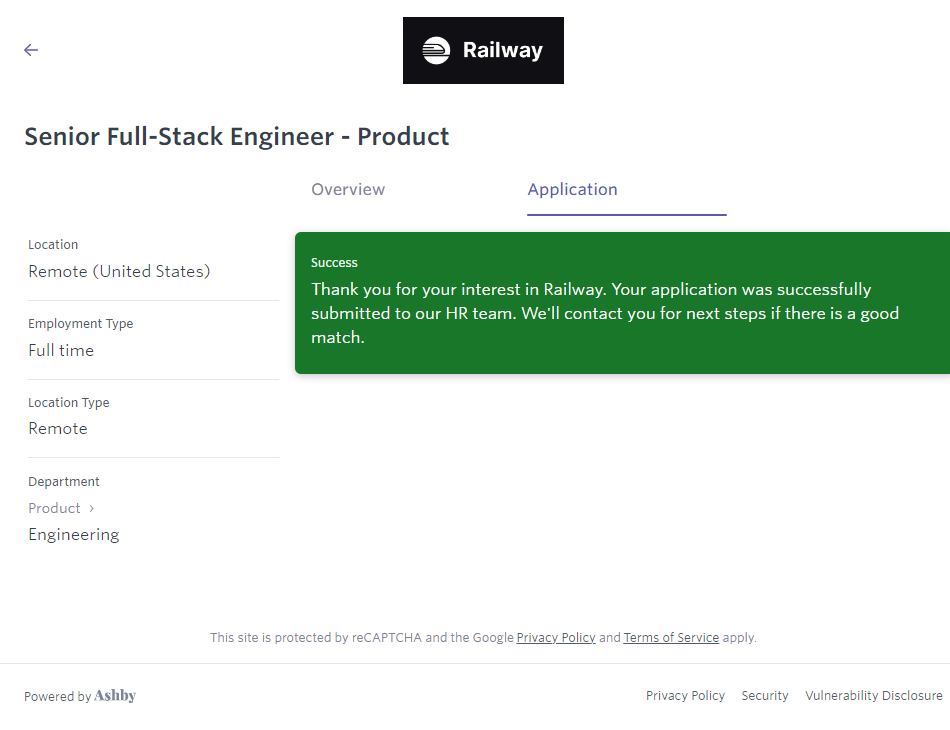Open the reCAPTCHA Google Privacy Policy link

tap(556, 638)
